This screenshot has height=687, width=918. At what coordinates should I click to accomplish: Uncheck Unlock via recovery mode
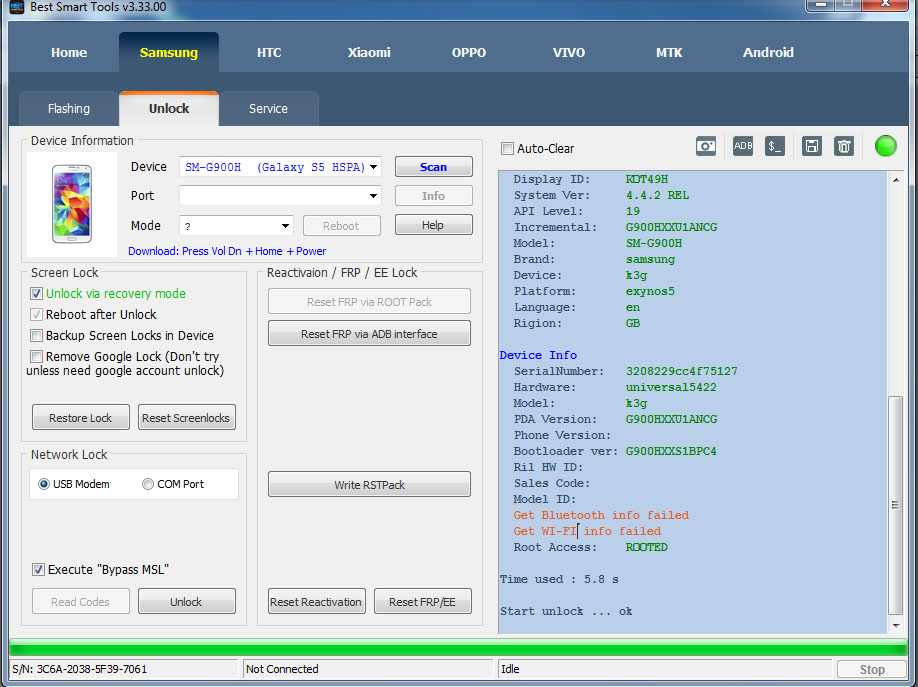pos(36,293)
